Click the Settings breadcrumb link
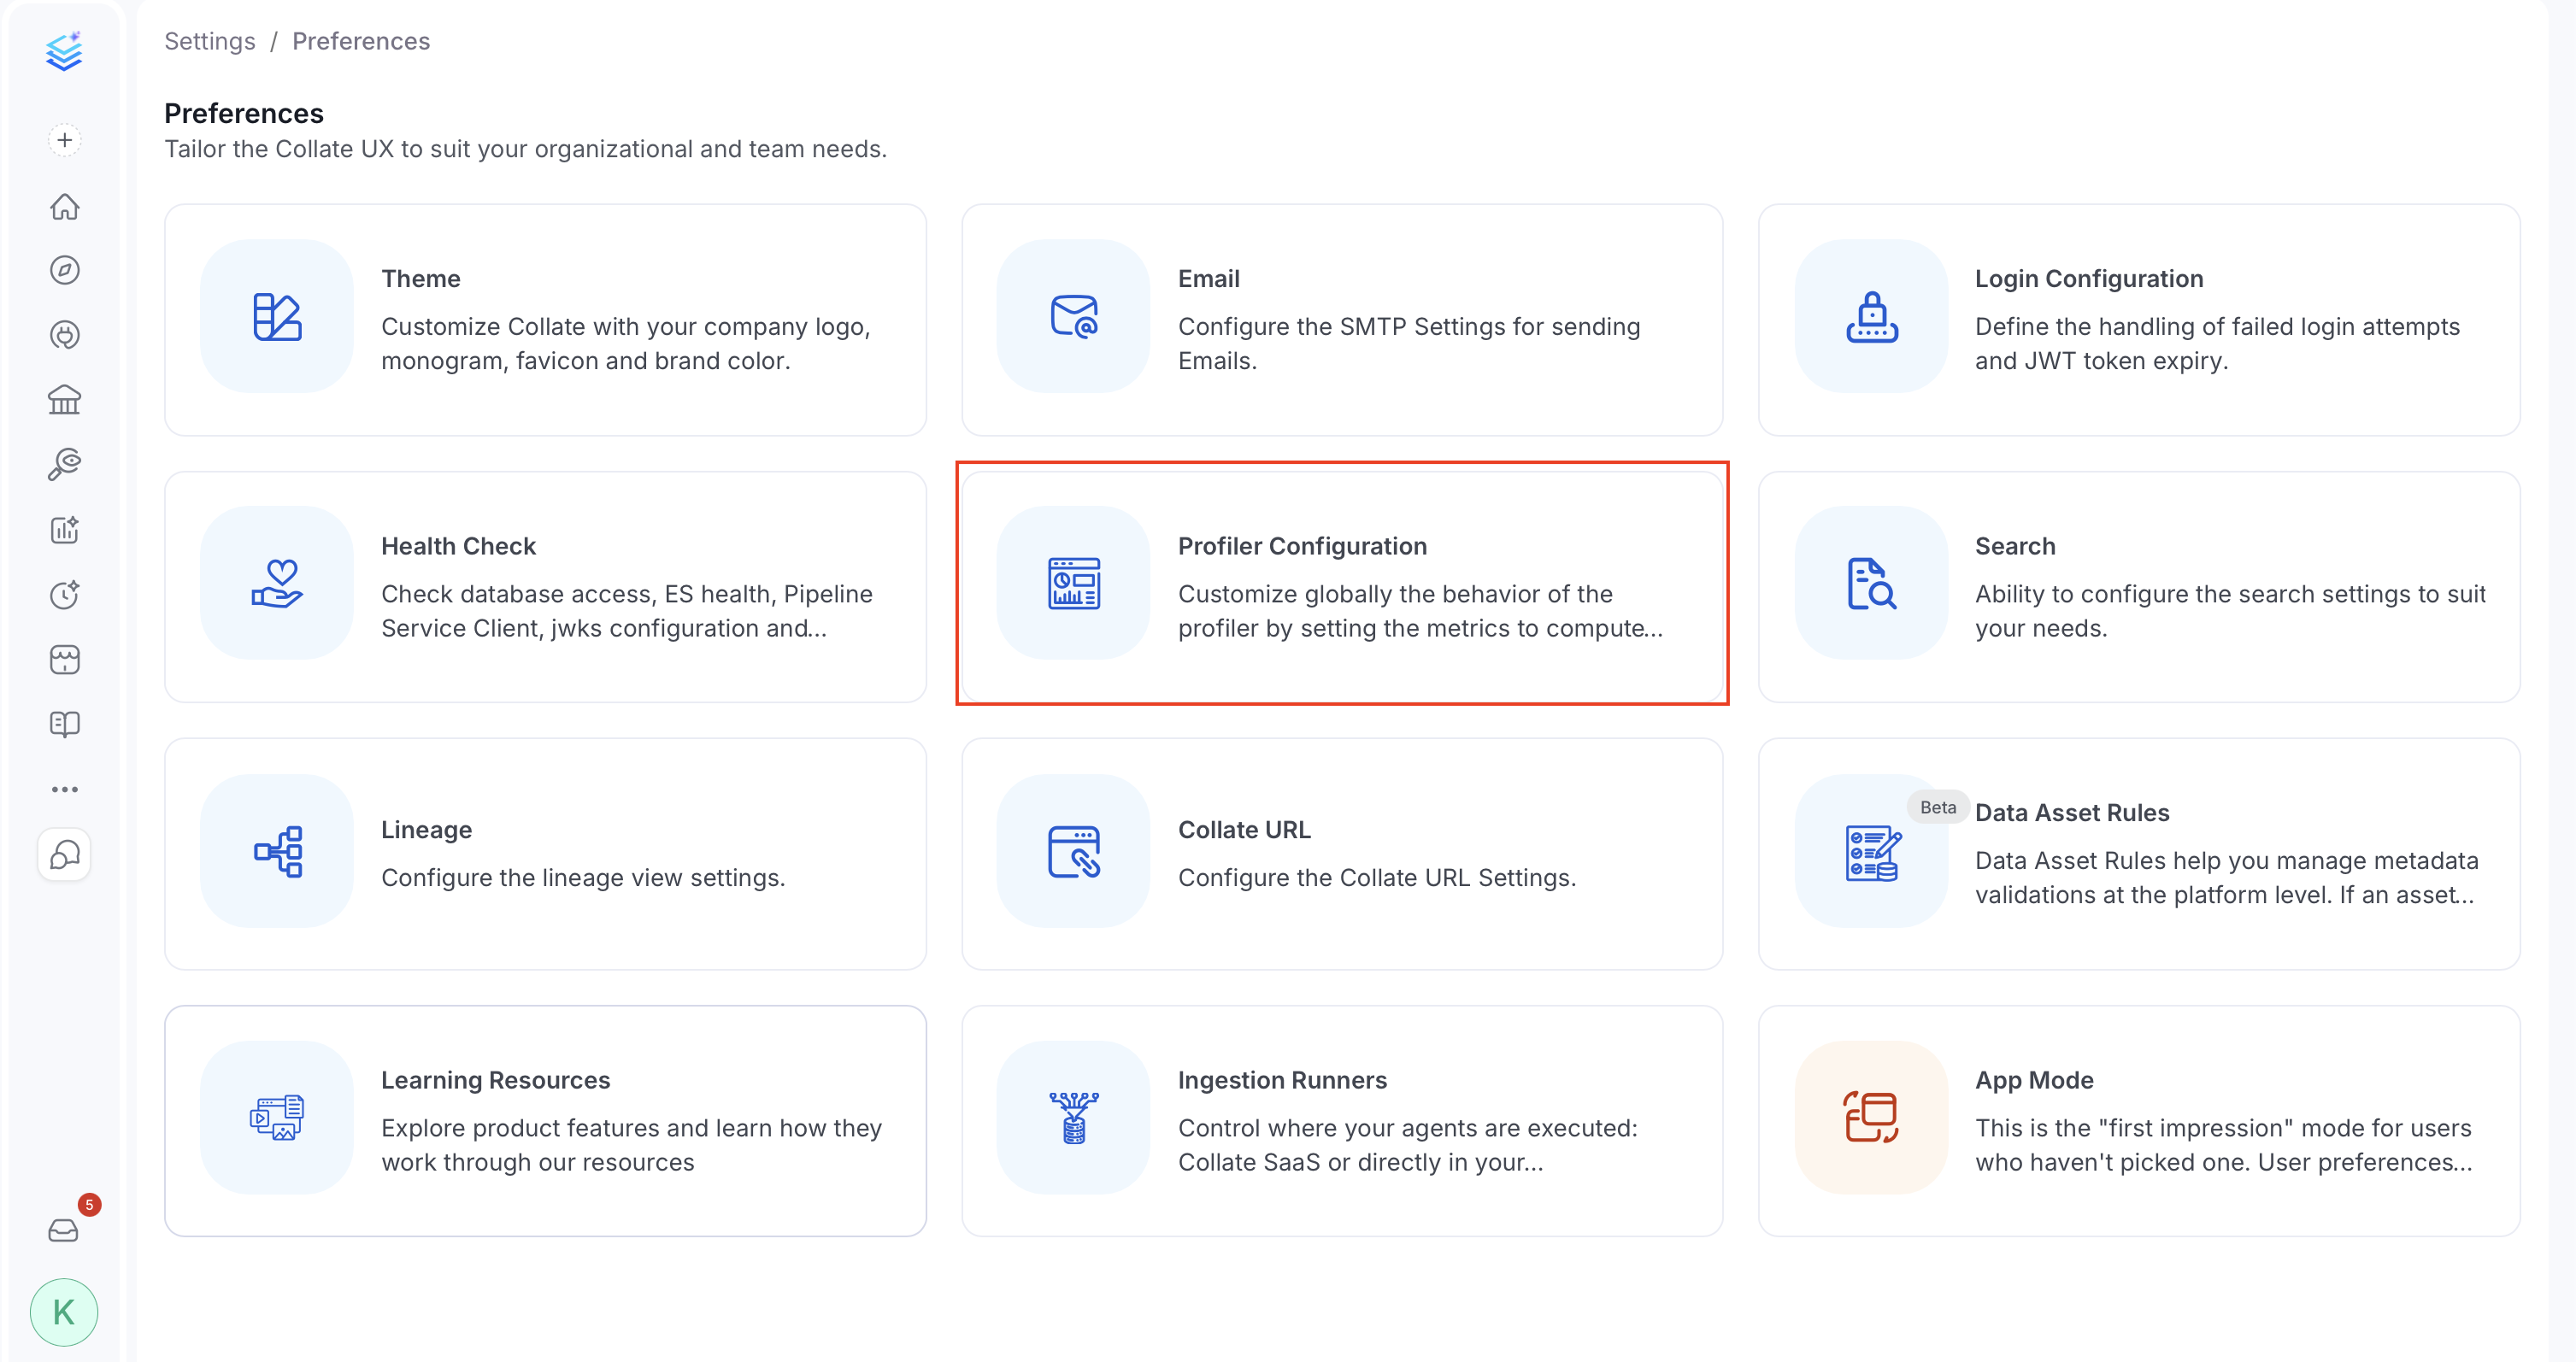Screen dimensions: 2576x1362 [x=210, y=41]
